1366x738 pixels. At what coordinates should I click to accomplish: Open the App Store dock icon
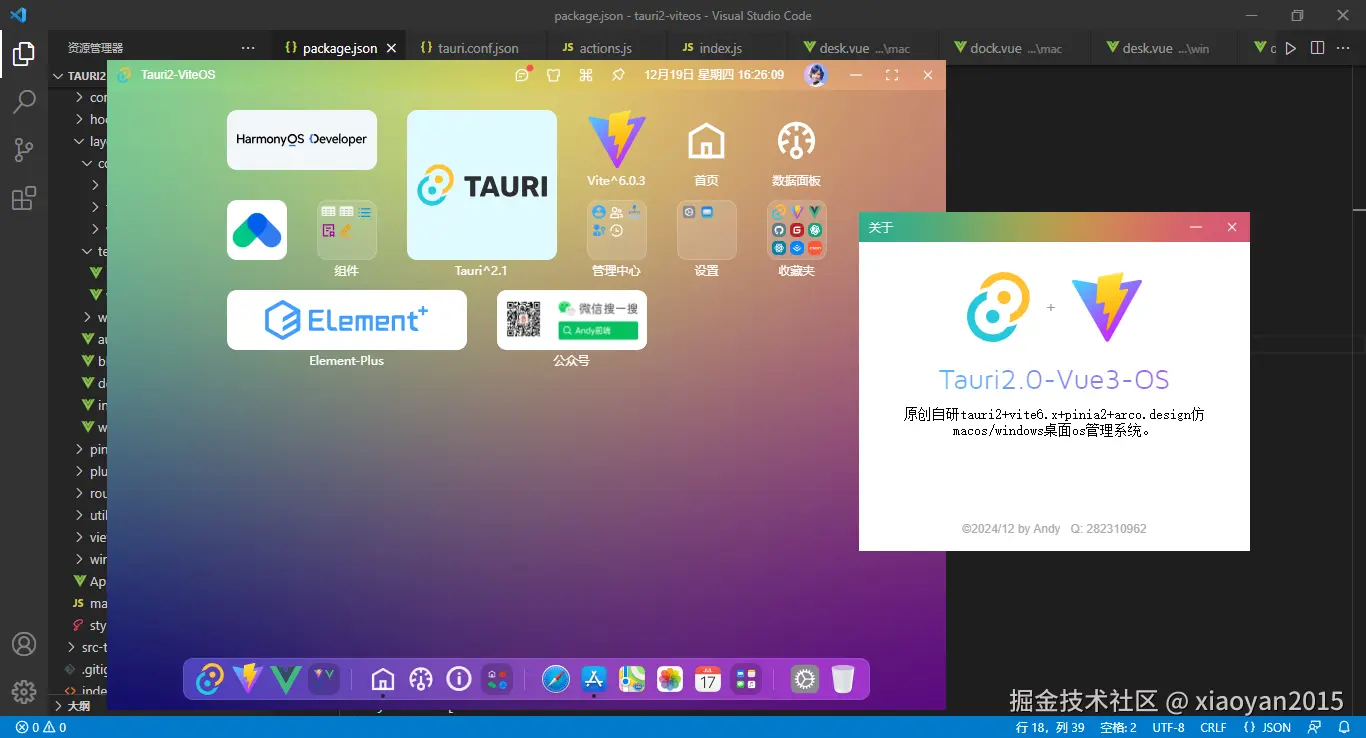coord(594,680)
